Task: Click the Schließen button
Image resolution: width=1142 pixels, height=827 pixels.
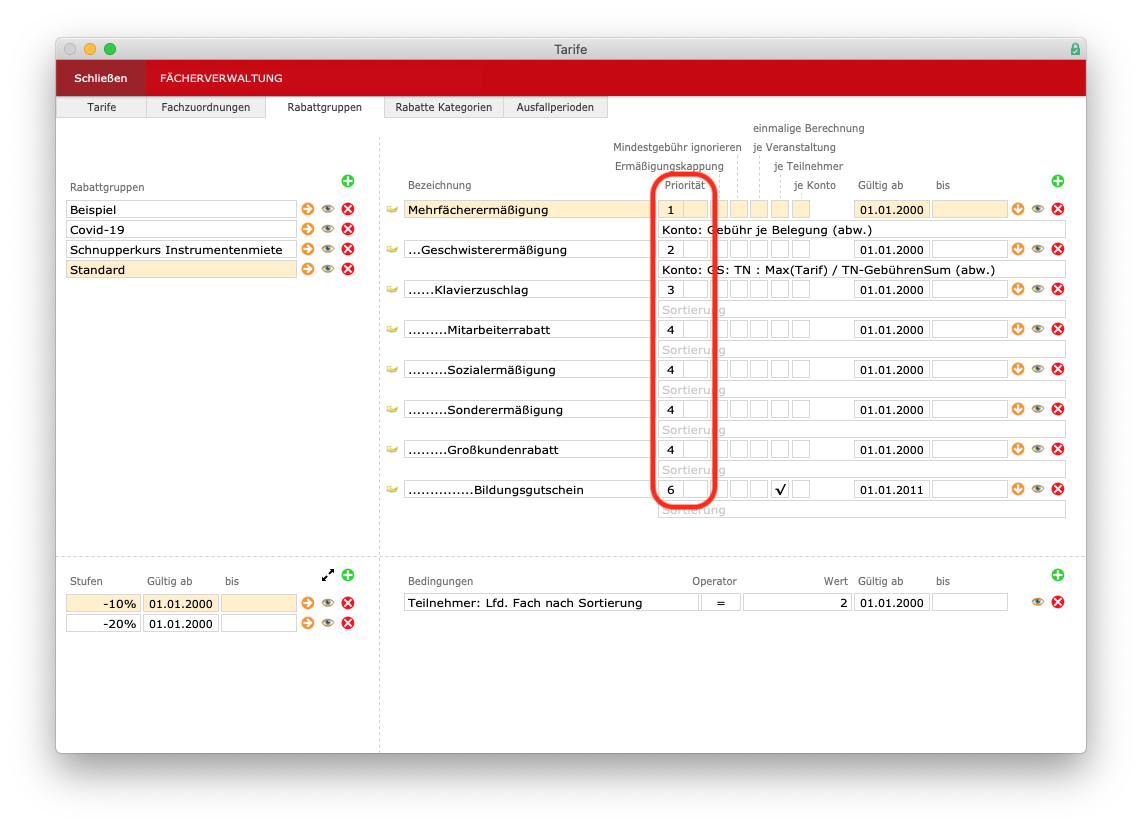Action: (101, 78)
